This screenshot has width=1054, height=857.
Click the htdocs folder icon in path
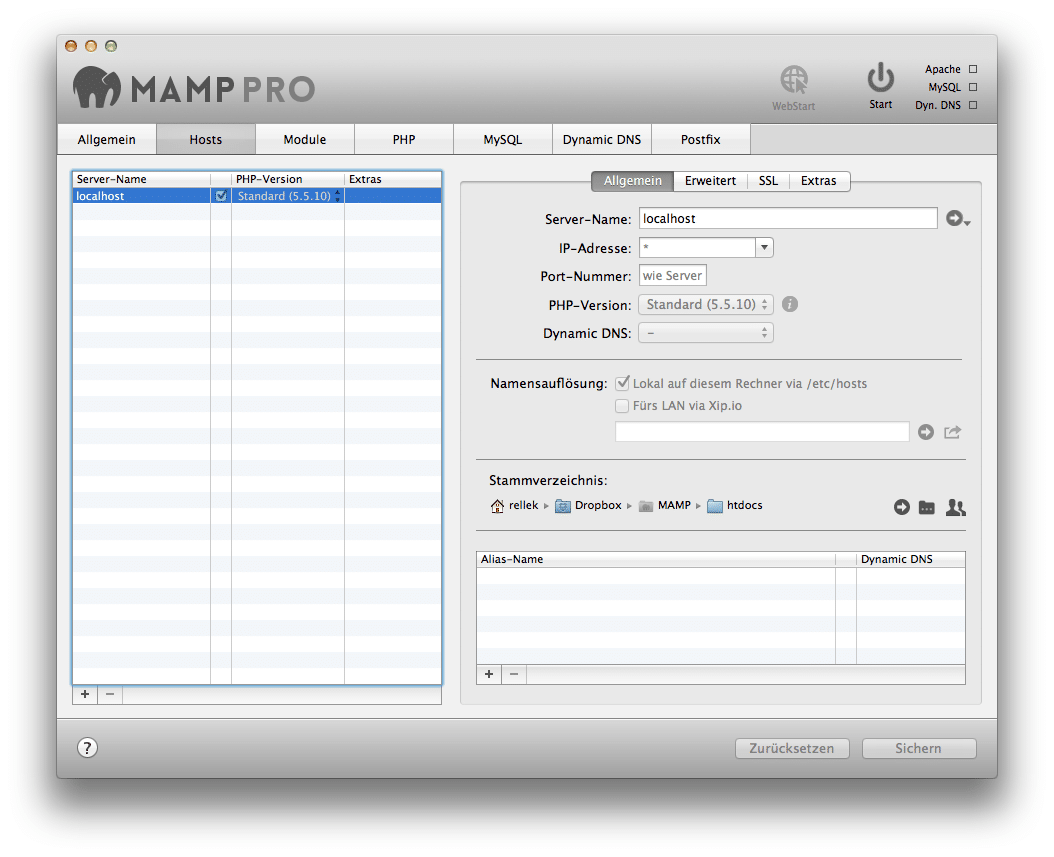tap(715, 505)
